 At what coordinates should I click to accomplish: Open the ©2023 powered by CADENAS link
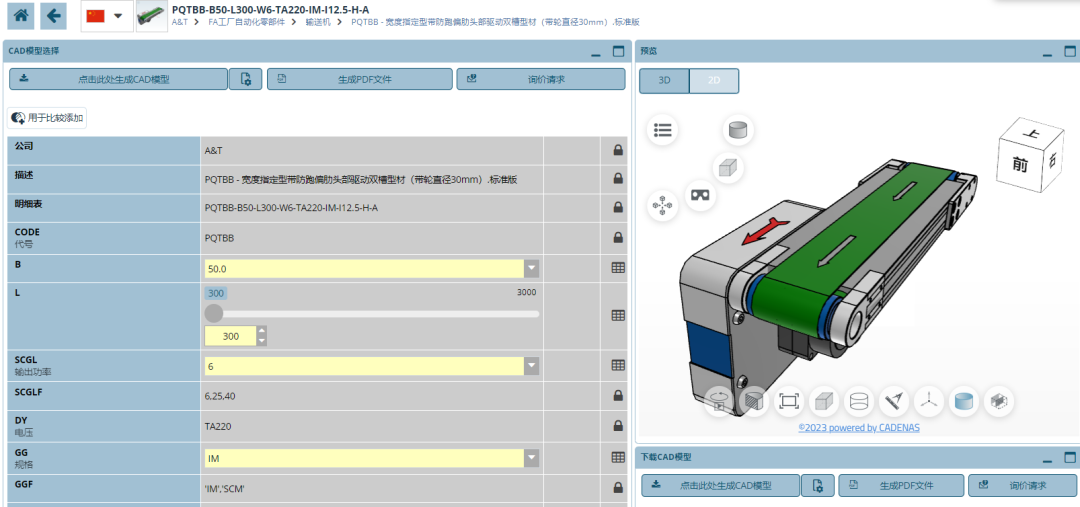[x=859, y=428]
